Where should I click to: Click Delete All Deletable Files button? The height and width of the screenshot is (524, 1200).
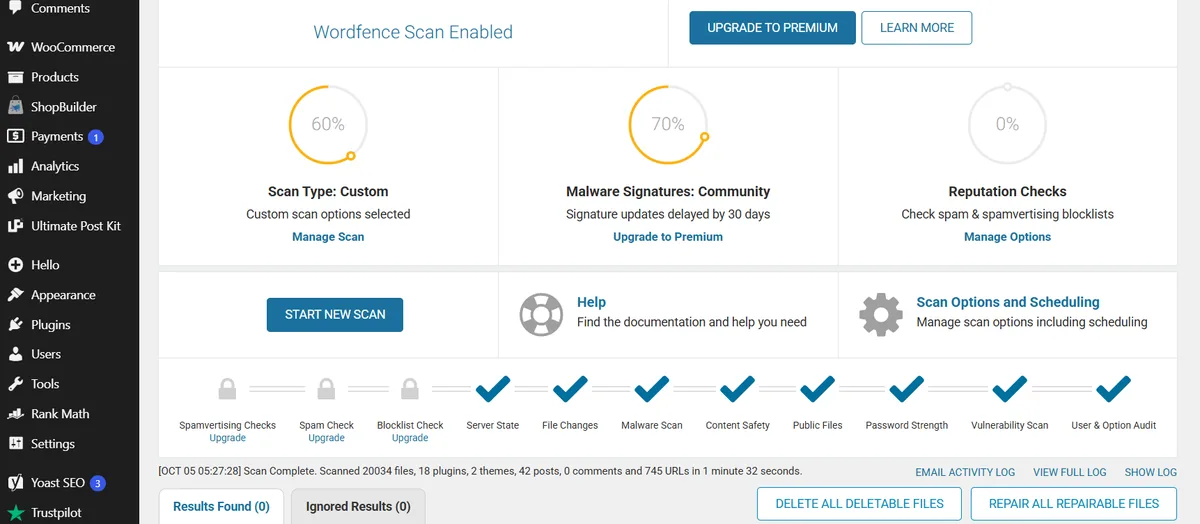[859, 504]
